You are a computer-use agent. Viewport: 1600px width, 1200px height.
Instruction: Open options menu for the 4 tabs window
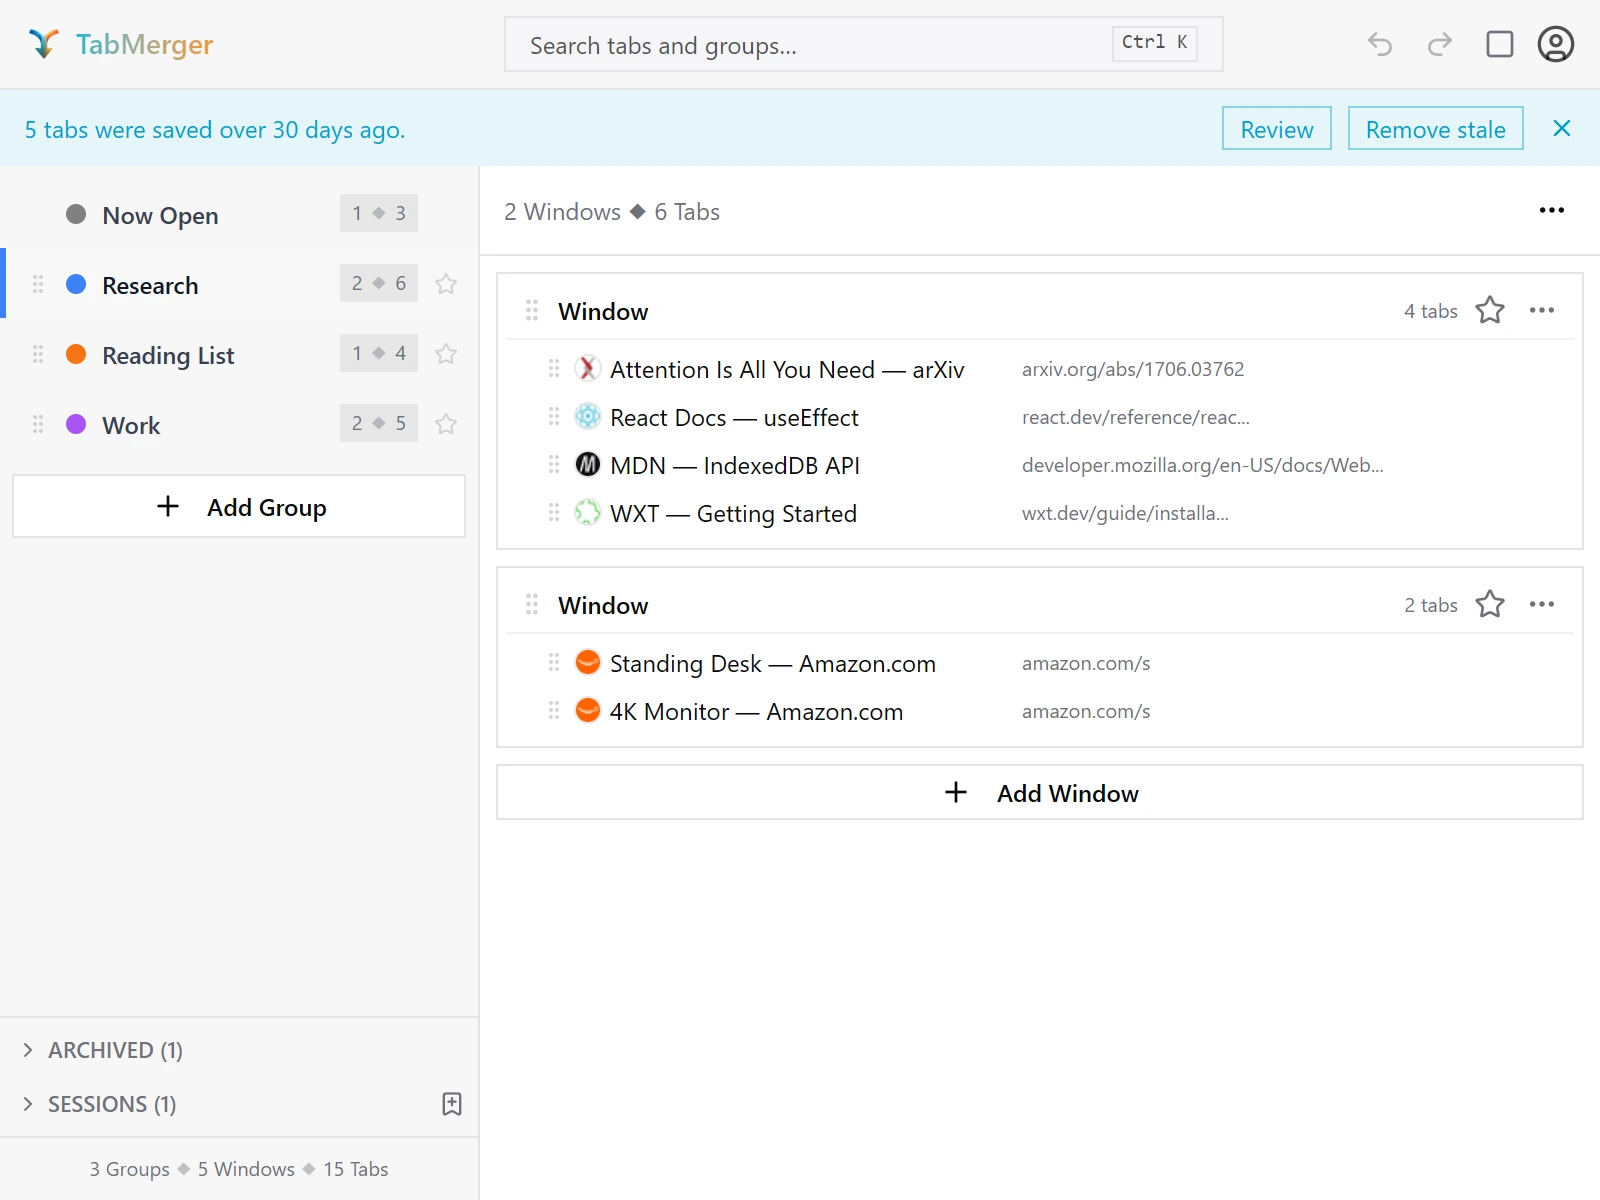coord(1542,310)
